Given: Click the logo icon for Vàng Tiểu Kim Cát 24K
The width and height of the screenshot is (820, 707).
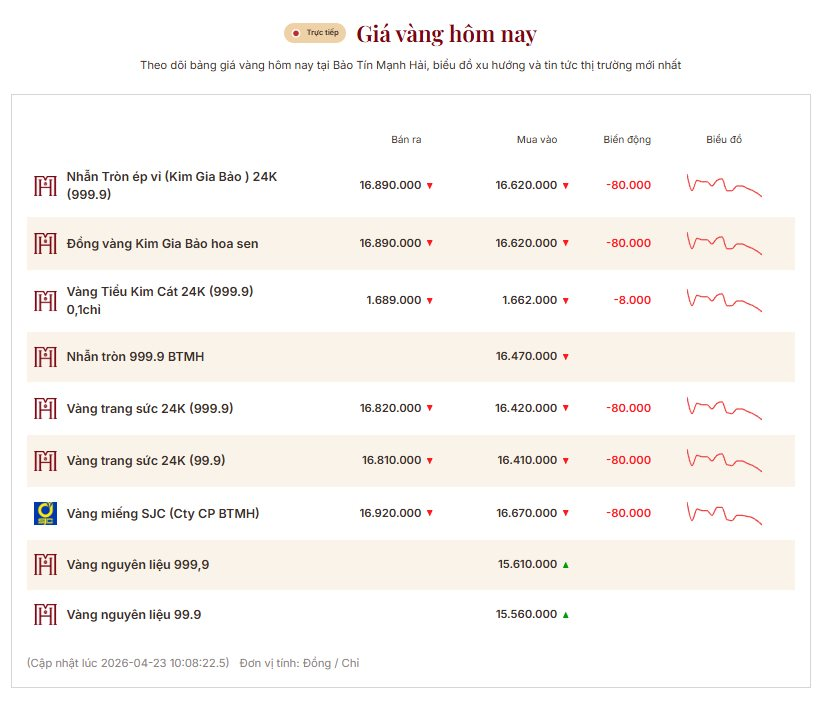Looking at the screenshot, I should click(x=45, y=300).
